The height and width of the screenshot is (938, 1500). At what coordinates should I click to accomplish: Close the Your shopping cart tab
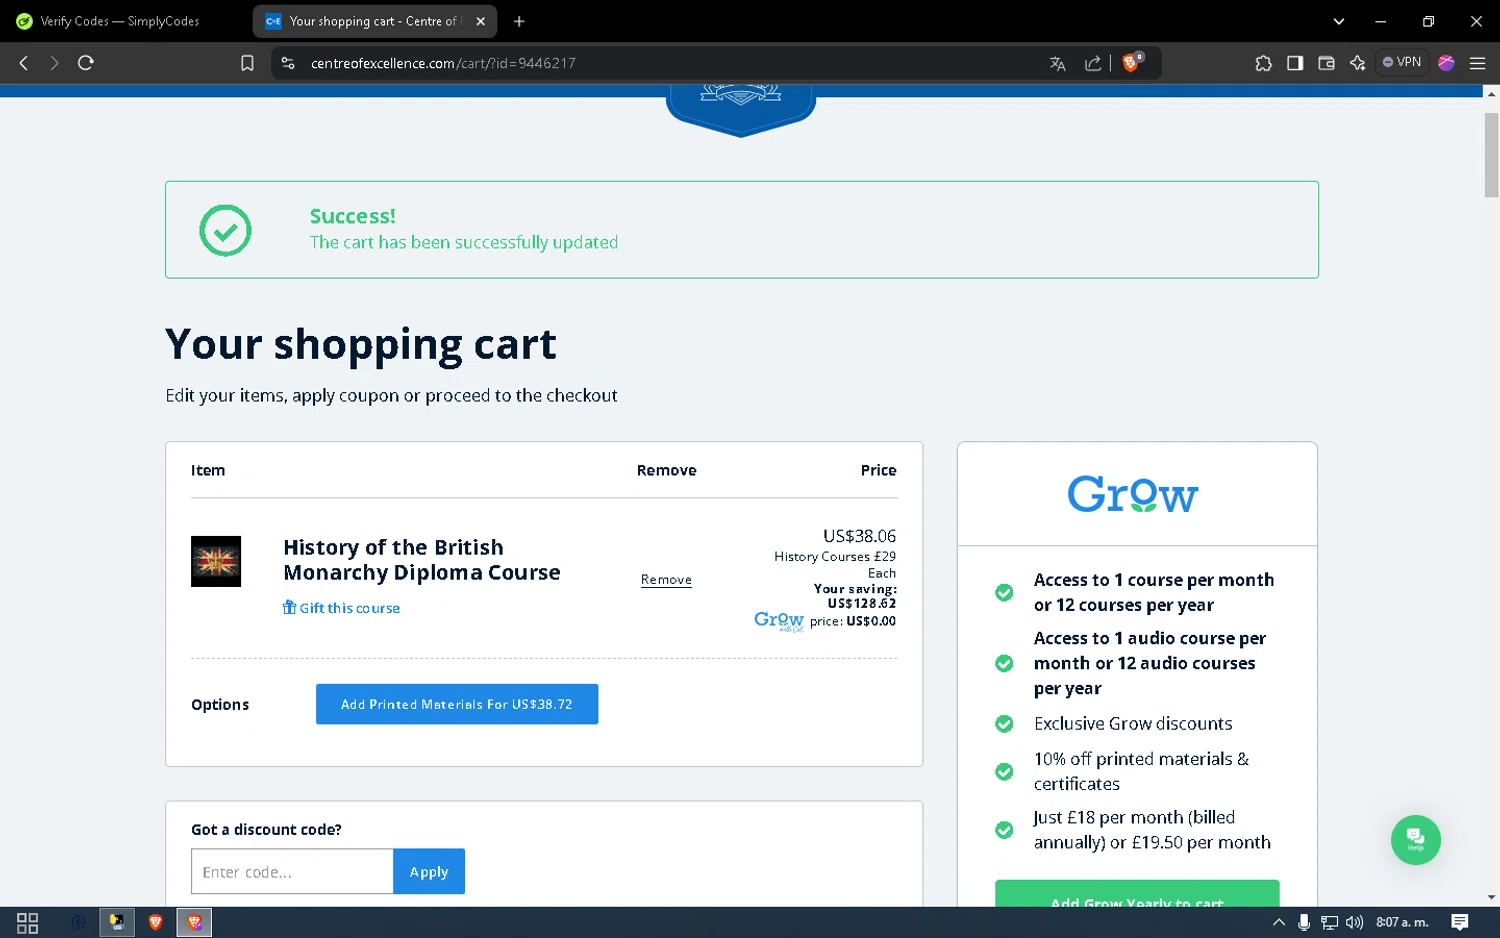coord(480,21)
